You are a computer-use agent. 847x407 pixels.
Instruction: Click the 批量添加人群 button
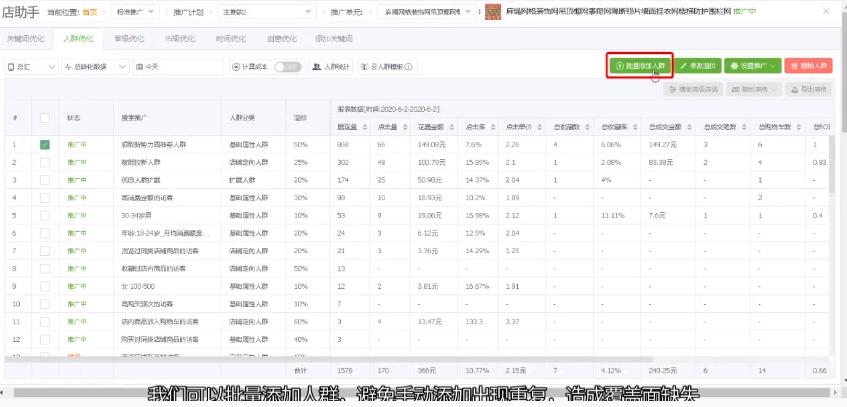(x=640, y=66)
